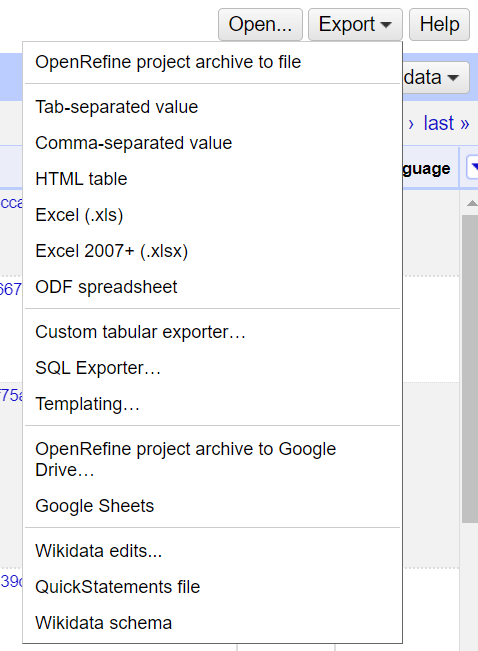Export data to Google Sheets

coord(212,506)
